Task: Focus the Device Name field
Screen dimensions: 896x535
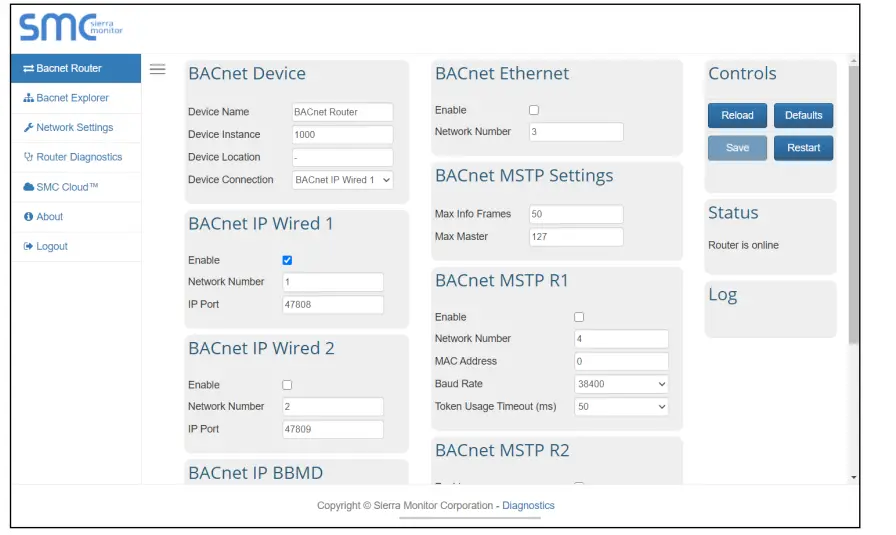Action: (x=342, y=112)
